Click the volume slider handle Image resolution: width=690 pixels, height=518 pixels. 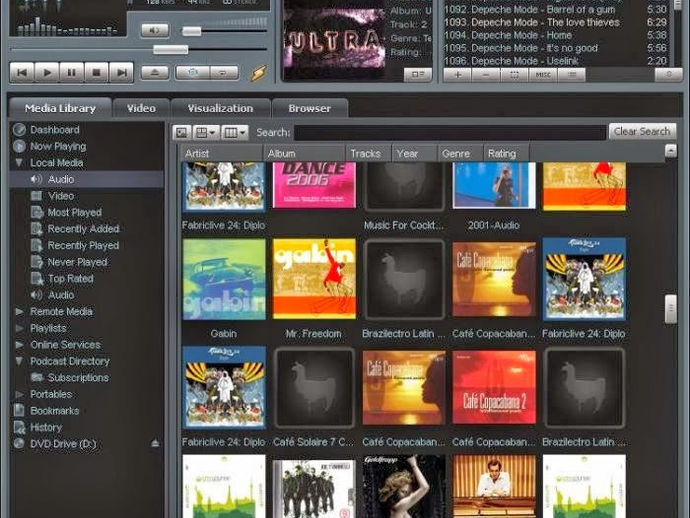point(191,31)
